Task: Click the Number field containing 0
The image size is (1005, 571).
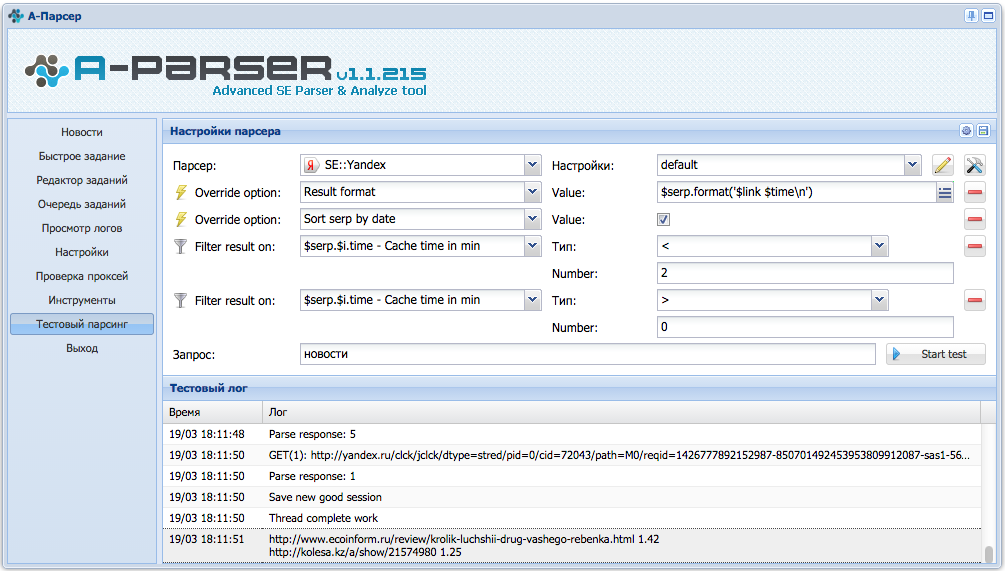Action: [805, 327]
